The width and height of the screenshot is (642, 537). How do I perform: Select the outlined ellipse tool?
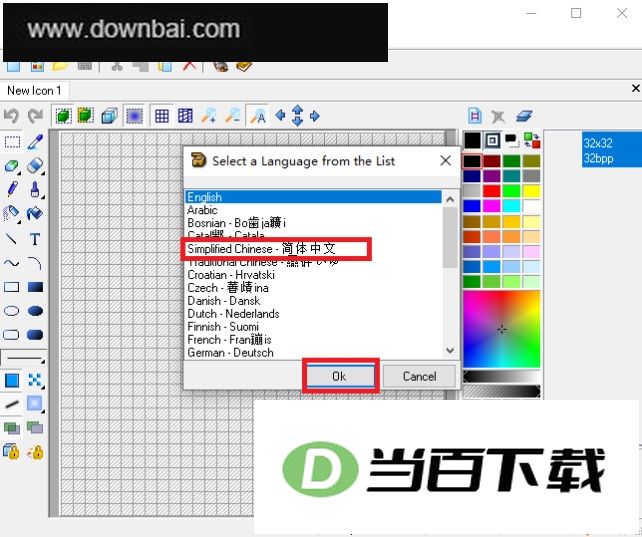pos(12,311)
